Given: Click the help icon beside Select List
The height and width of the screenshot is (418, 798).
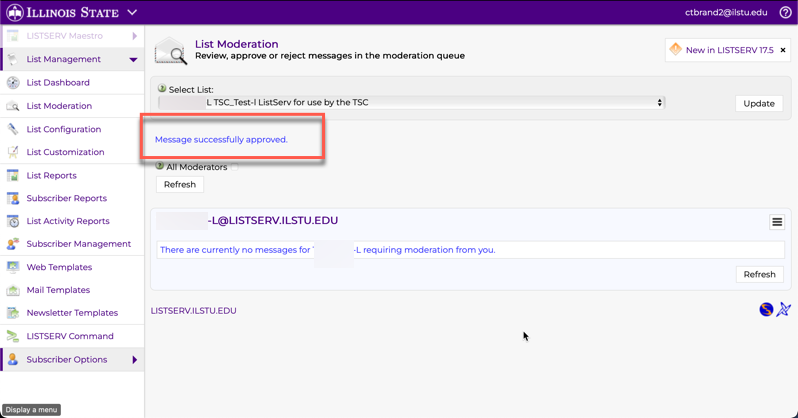Looking at the screenshot, I should click(162, 89).
